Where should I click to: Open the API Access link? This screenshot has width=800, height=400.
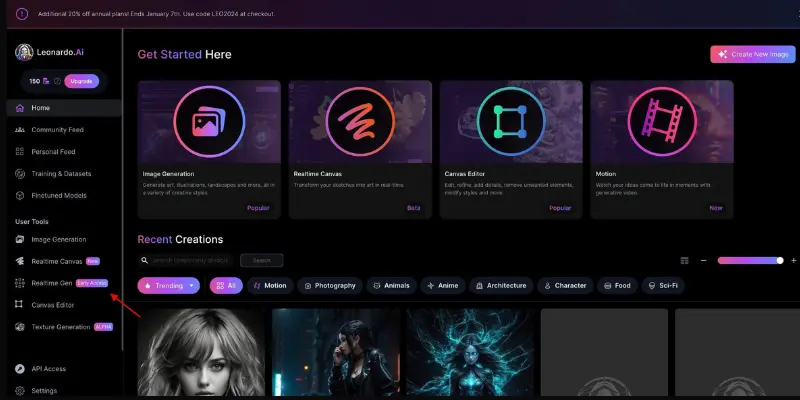click(x=48, y=369)
